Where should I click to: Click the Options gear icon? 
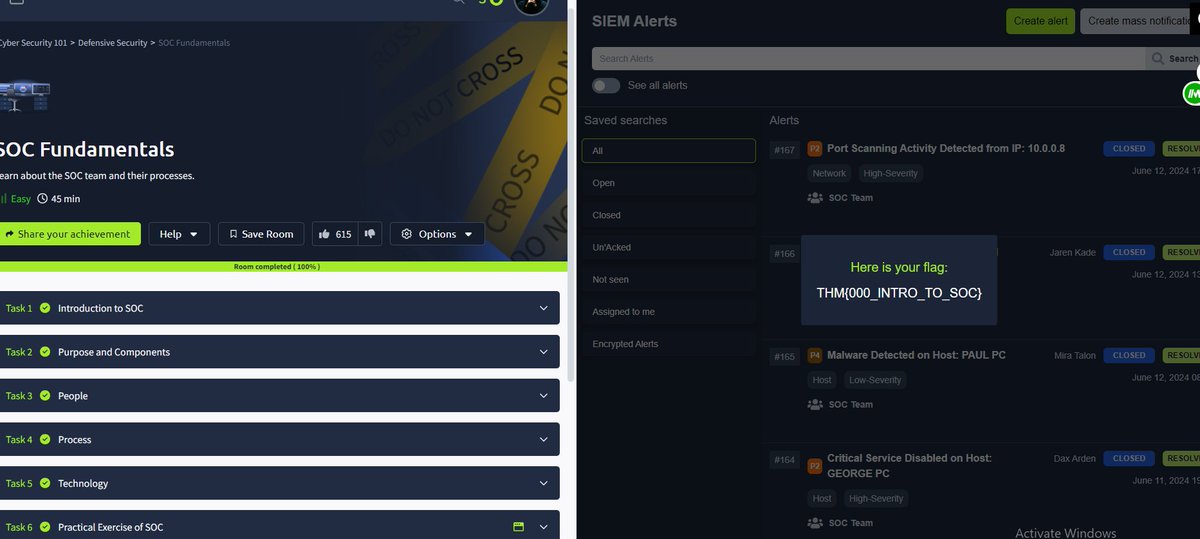pos(406,234)
